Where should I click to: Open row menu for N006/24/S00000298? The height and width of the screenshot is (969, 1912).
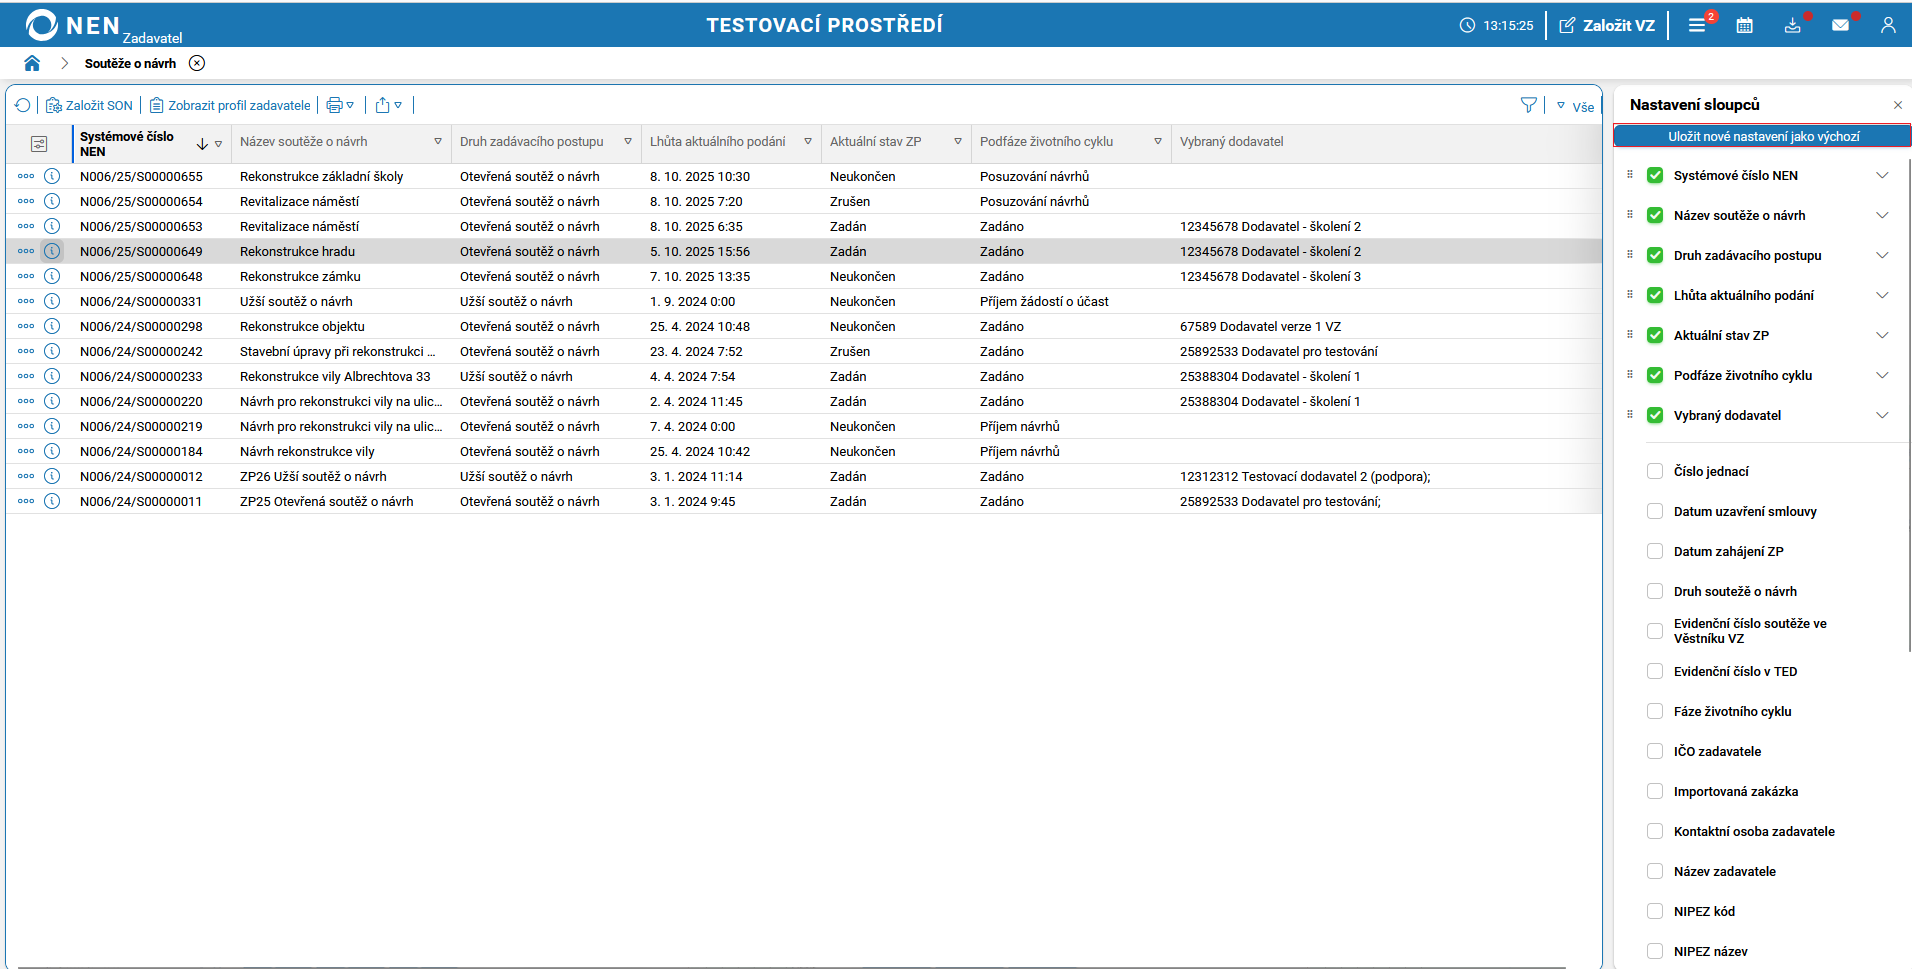(26, 326)
